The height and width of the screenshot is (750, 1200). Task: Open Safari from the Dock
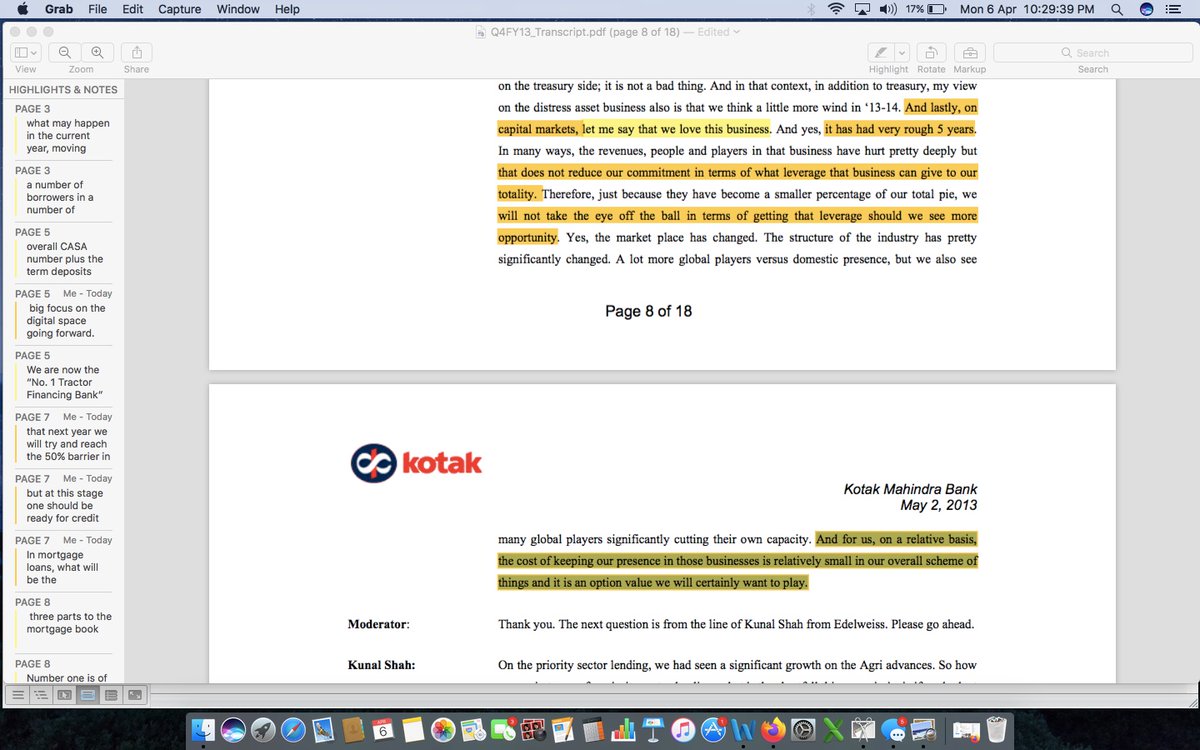[x=294, y=731]
